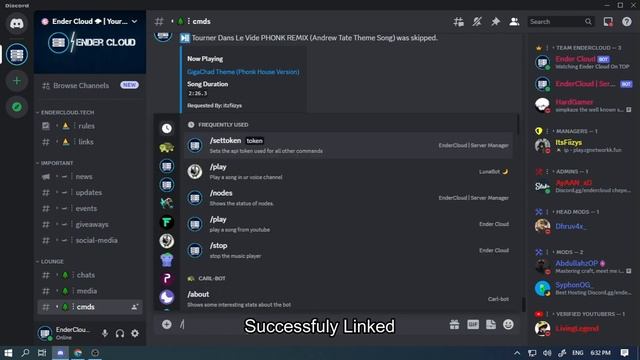Open the updates channel
The width and height of the screenshot is (640, 360).
coord(90,192)
